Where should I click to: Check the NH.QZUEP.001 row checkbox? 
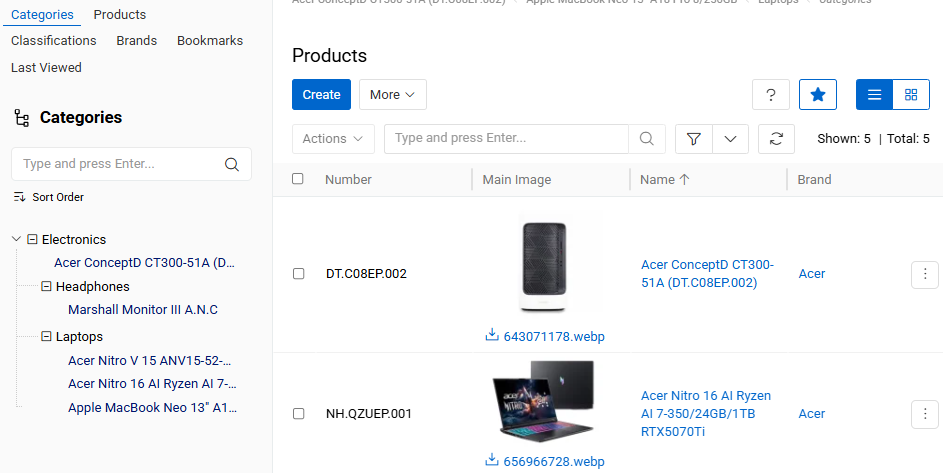click(298, 413)
